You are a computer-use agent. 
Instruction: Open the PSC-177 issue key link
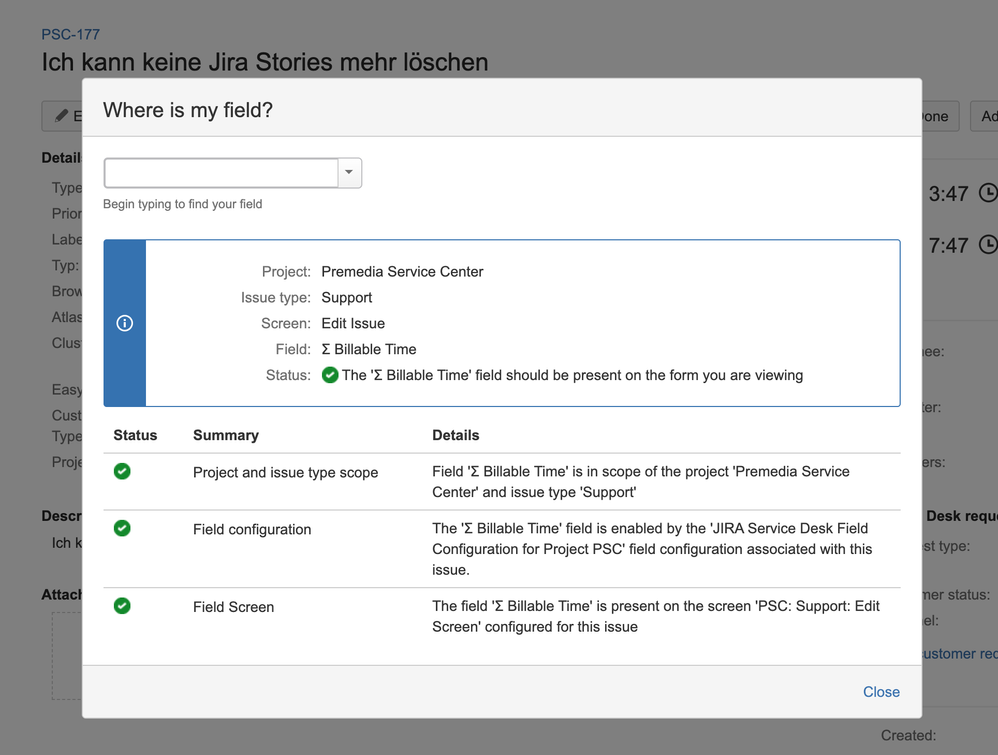click(70, 35)
